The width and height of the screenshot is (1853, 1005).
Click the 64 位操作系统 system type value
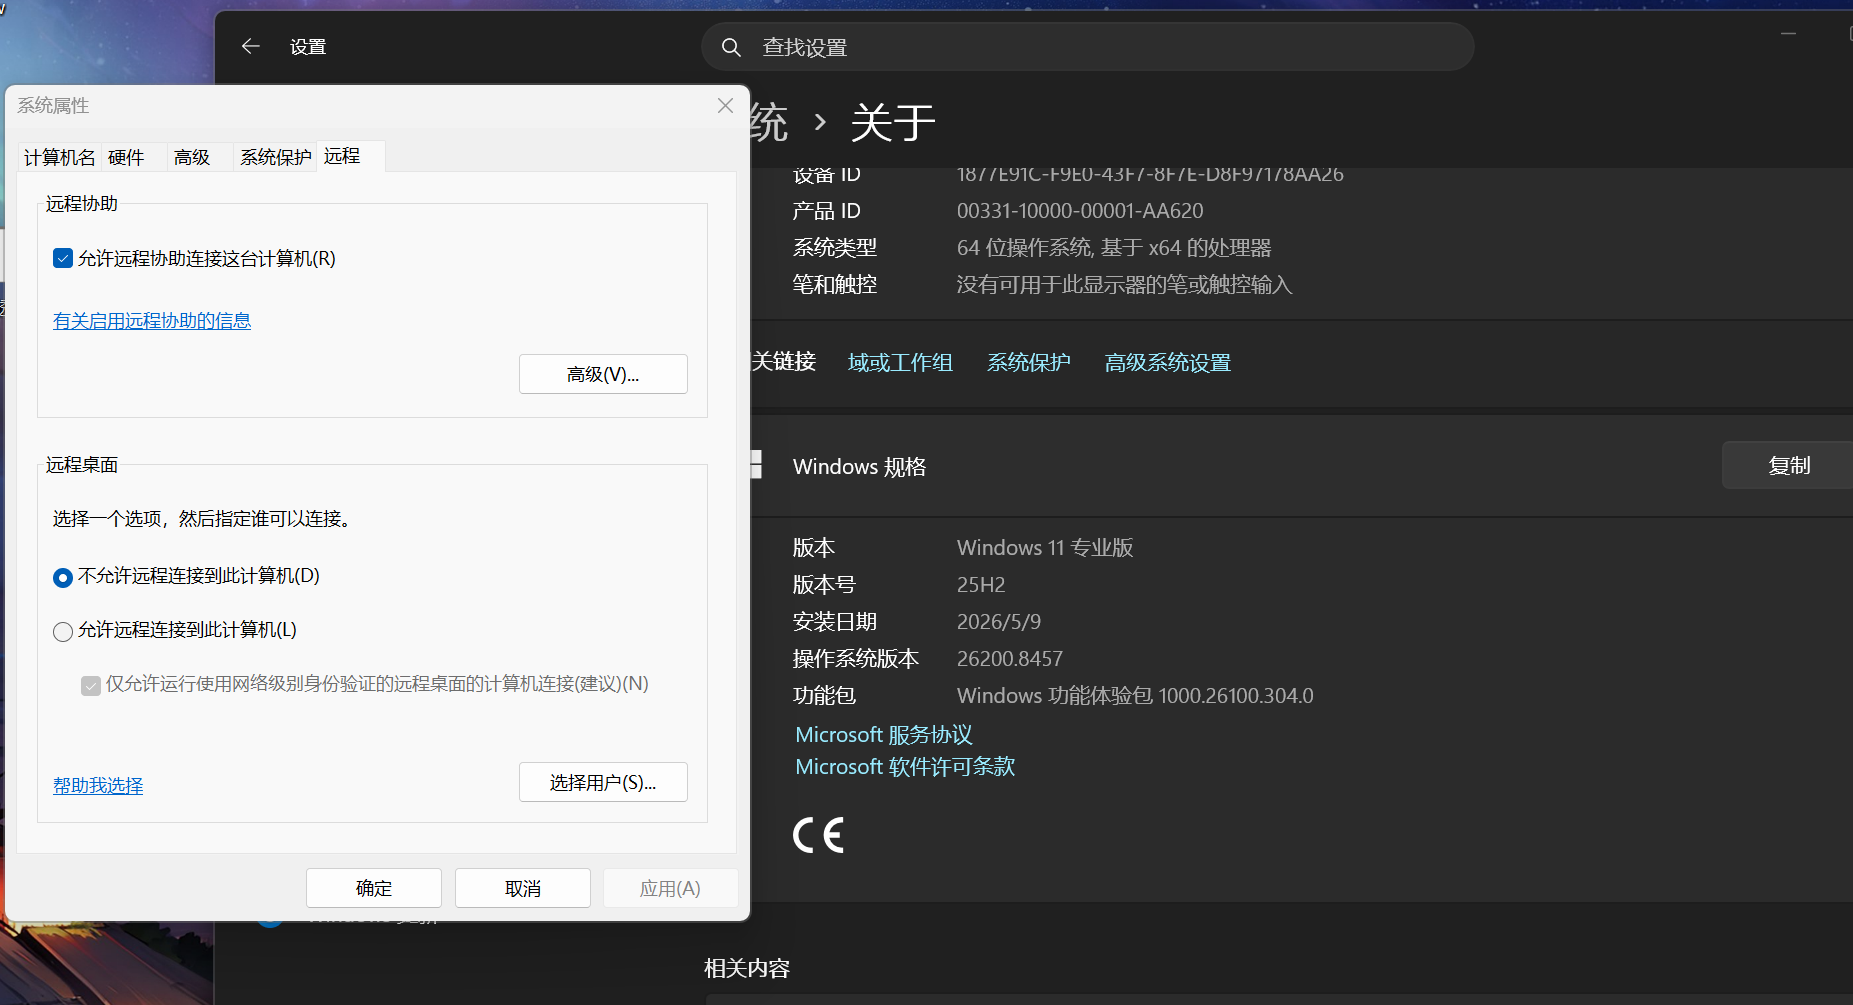tap(1114, 248)
